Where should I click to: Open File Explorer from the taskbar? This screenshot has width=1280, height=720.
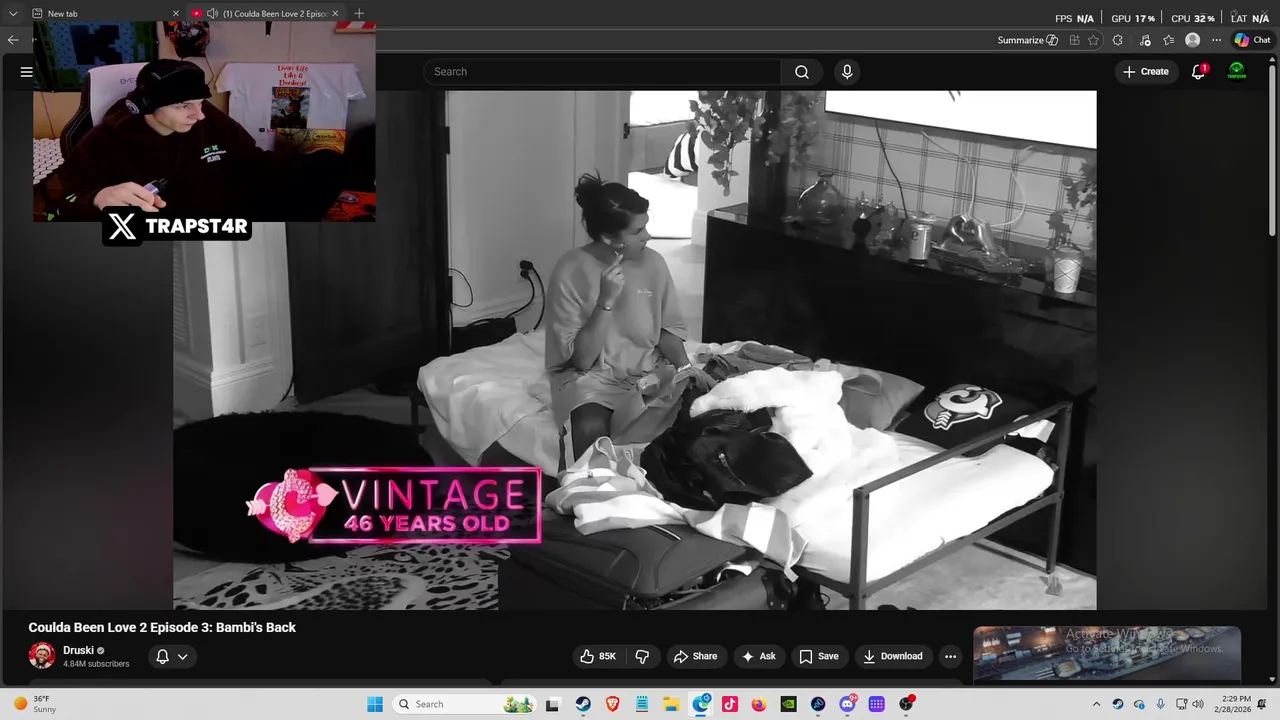[x=671, y=704]
